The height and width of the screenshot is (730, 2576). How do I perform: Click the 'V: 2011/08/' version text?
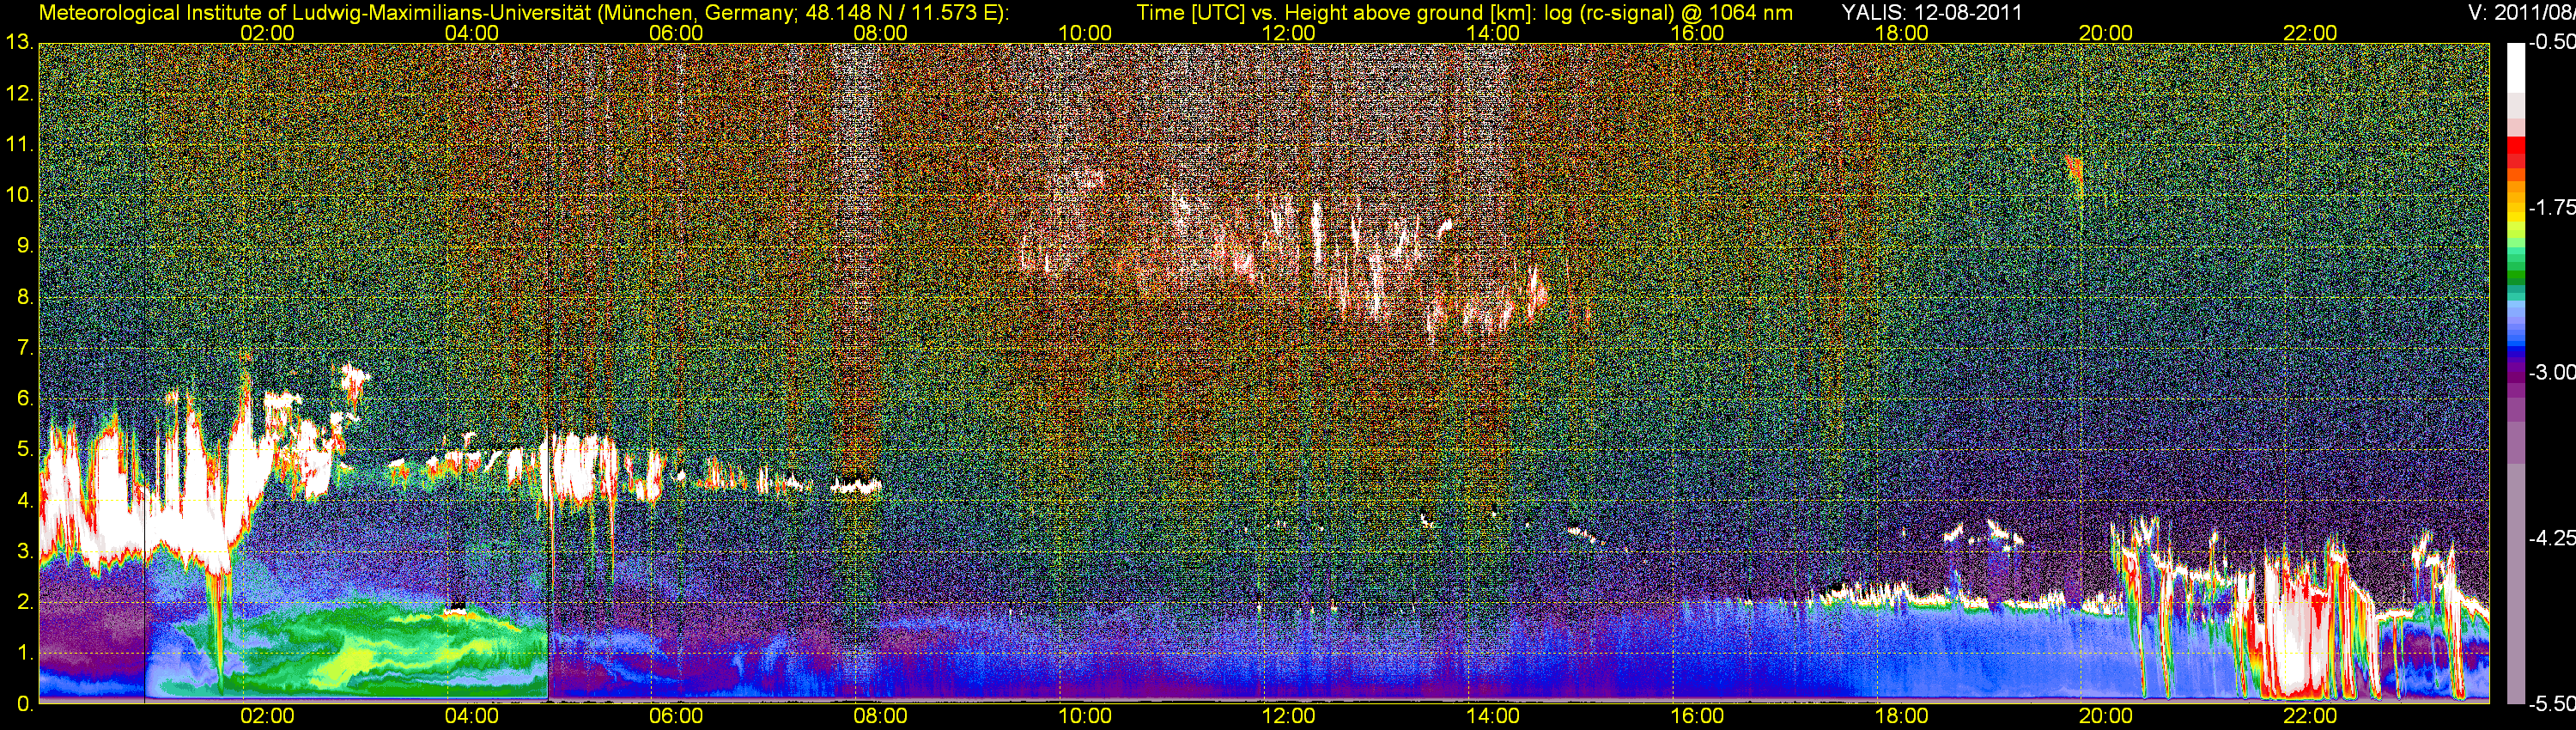[x=2523, y=13]
